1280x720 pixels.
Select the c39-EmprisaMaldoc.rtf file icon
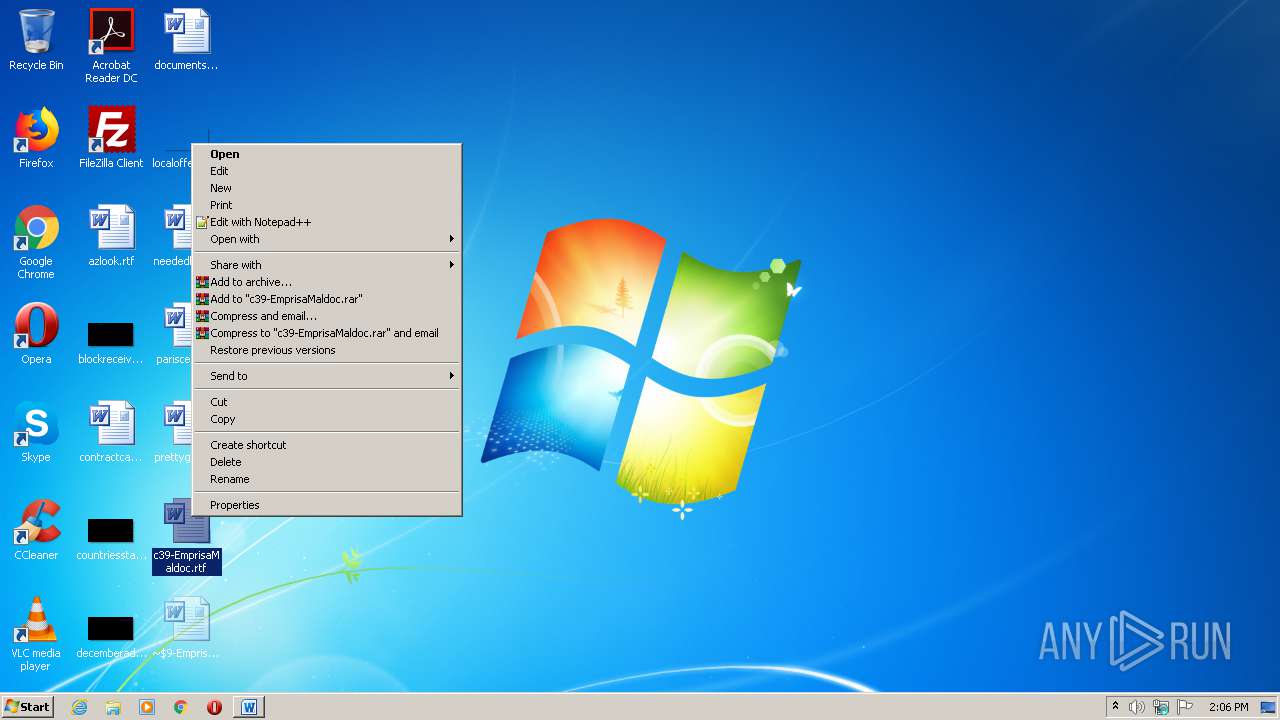(186, 536)
